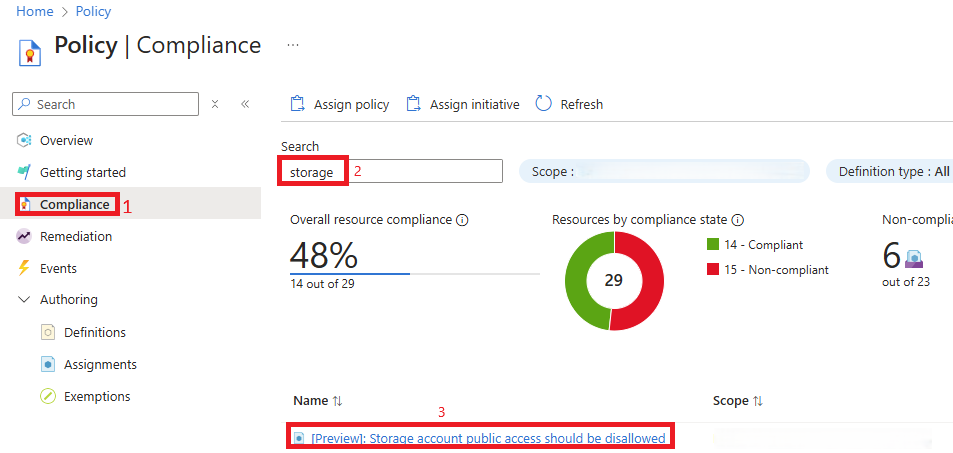Click the Compliance badge icon in sidebar

click(25, 204)
